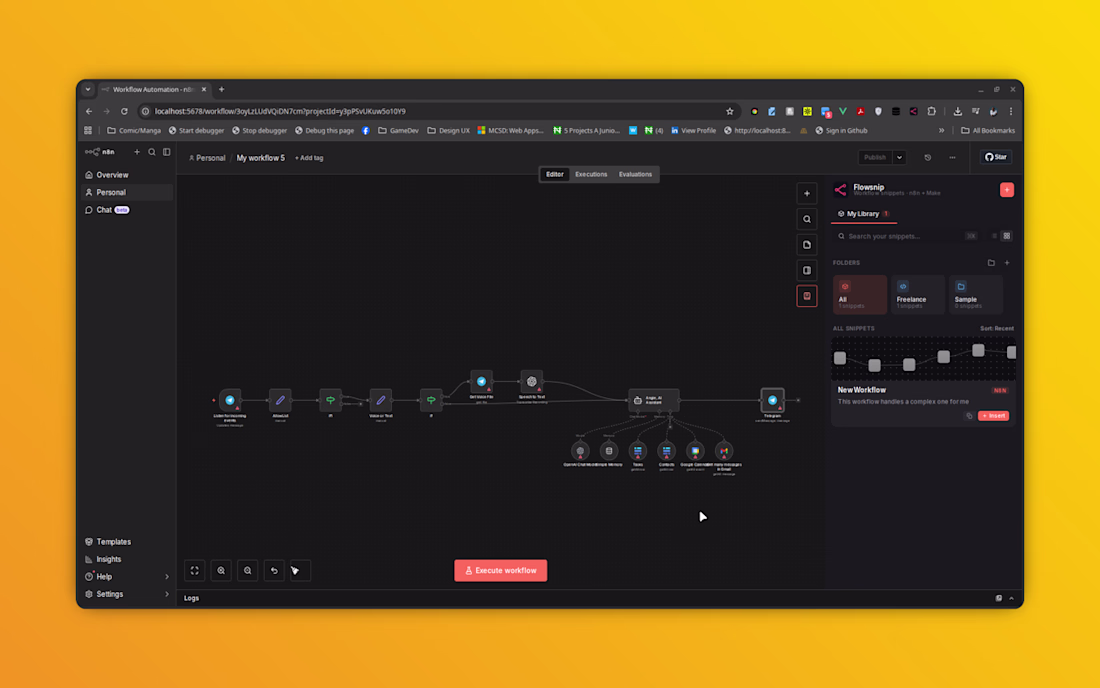The width and height of the screenshot is (1100, 688).
Task: Select the 'Voice or Text' edit node
Action: tap(381, 400)
